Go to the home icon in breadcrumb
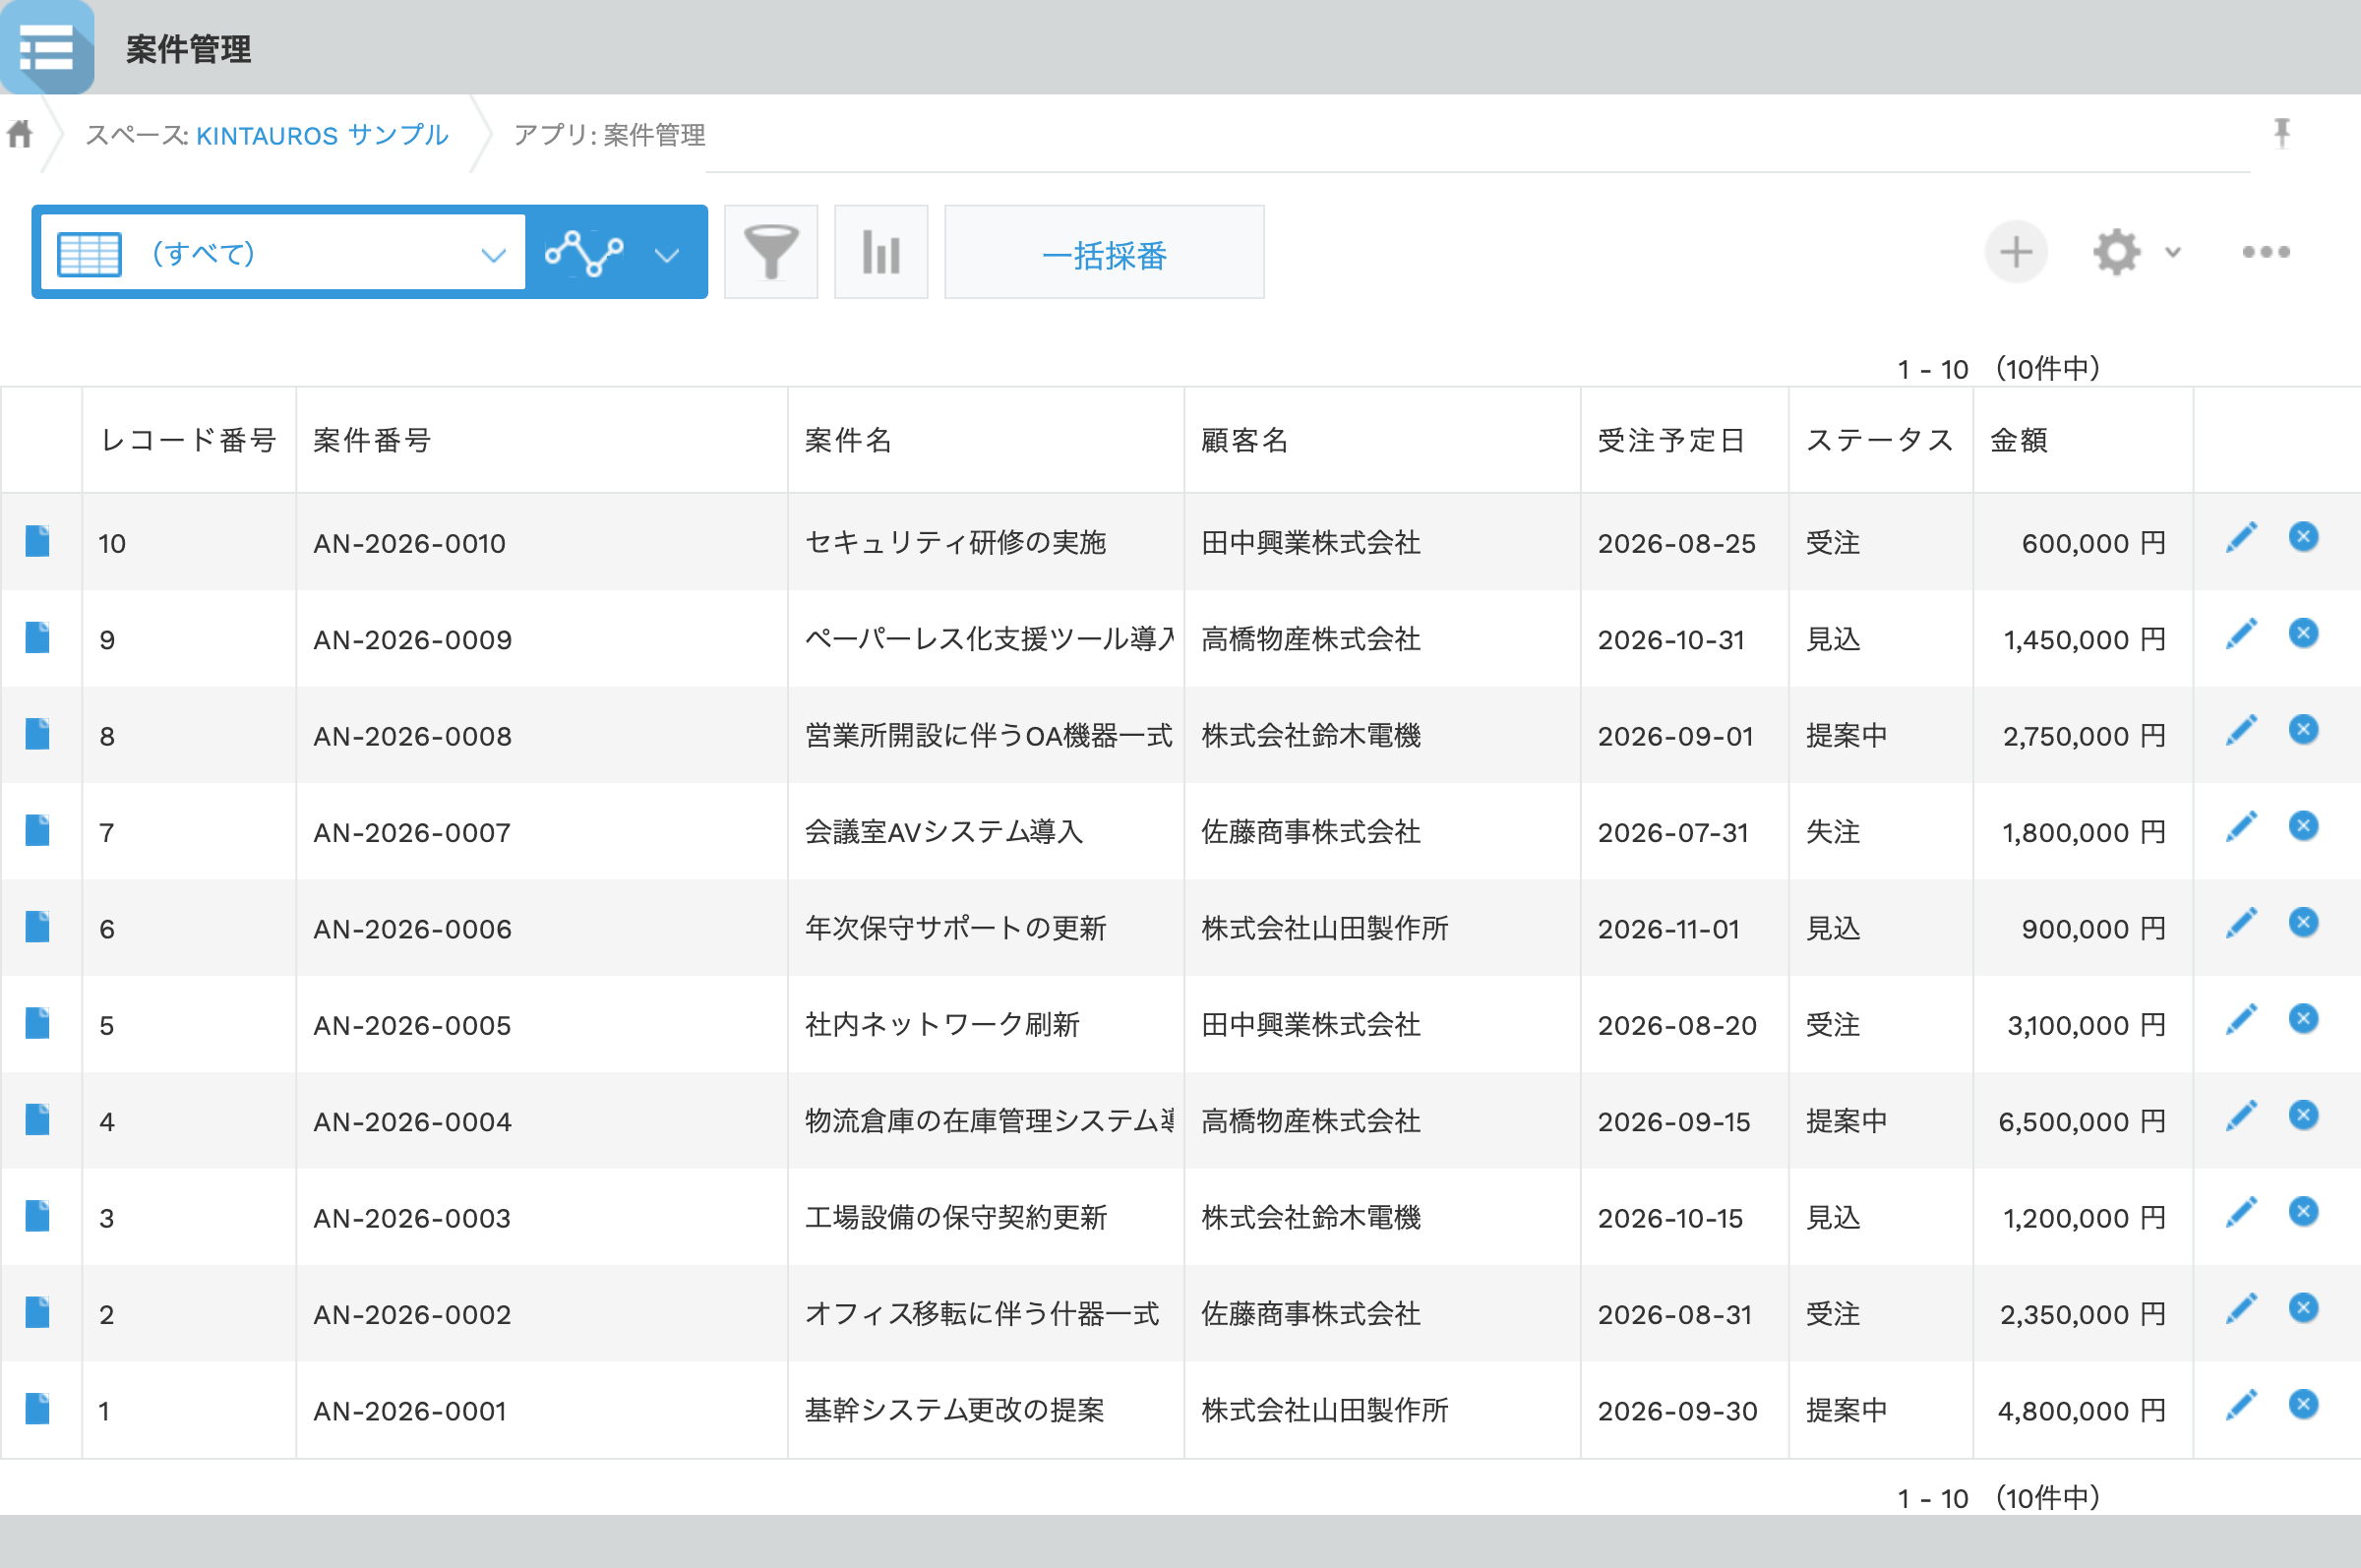Screen dimensions: 2361x1568 [20, 134]
